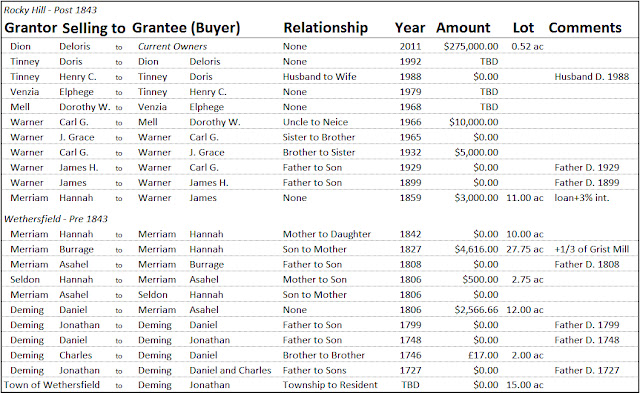The image size is (640, 393).
Task: Click the 'Daniel and Charles' grantee cell
Action: click(230, 371)
